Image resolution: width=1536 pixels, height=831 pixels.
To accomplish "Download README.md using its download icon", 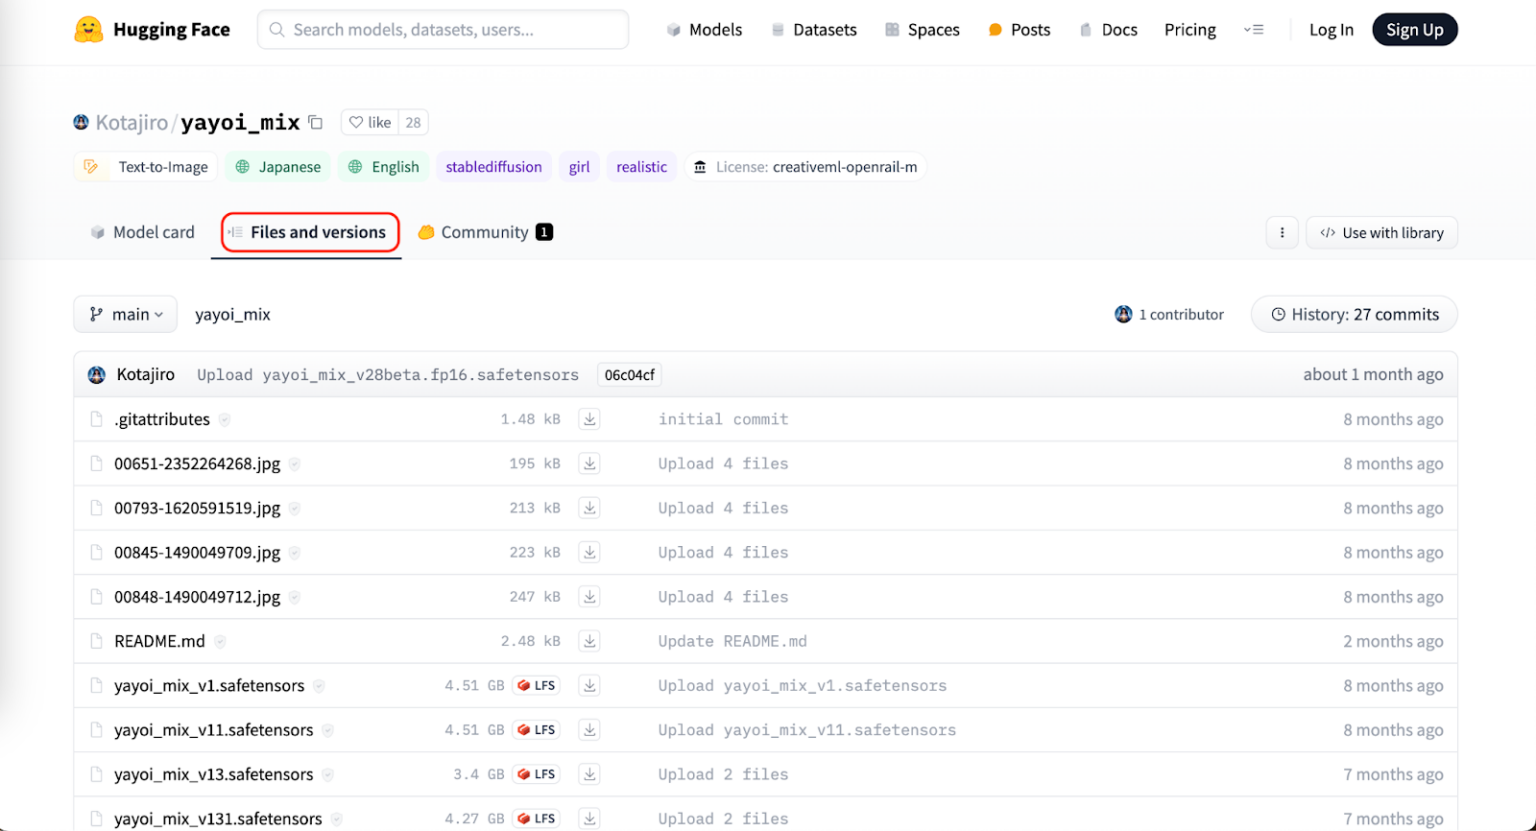I will 589,641.
